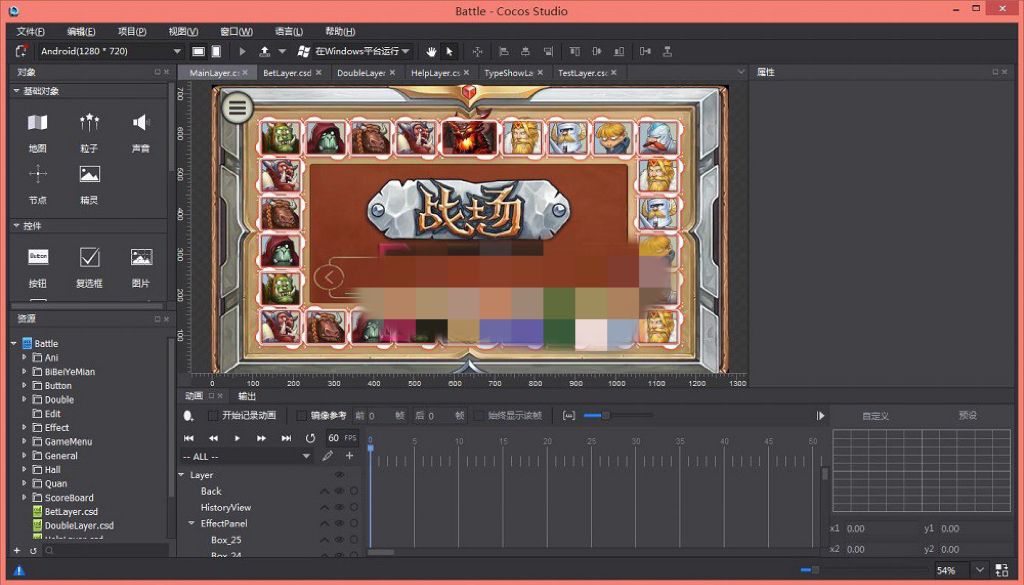Open the 项目(P) menu
Viewport: 1024px width, 585px height.
click(132, 31)
